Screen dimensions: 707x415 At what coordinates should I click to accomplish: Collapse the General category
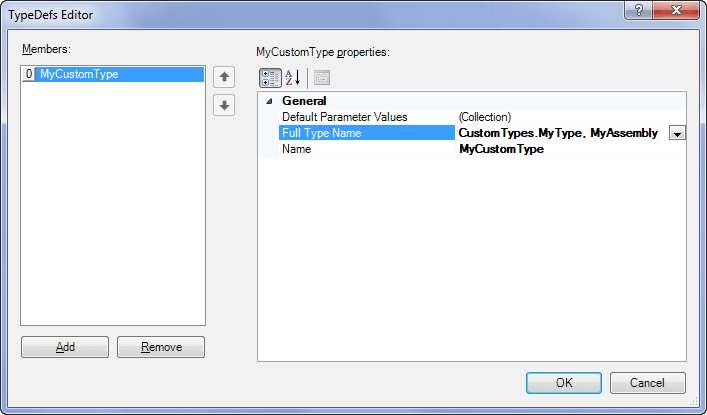269,101
